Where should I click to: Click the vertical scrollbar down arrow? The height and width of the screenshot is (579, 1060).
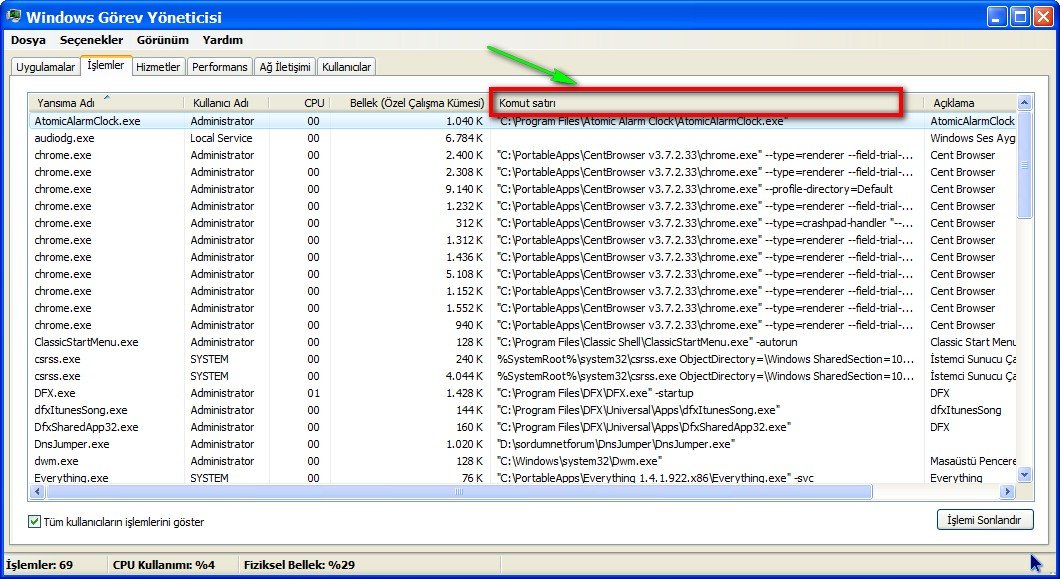coord(1024,475)
